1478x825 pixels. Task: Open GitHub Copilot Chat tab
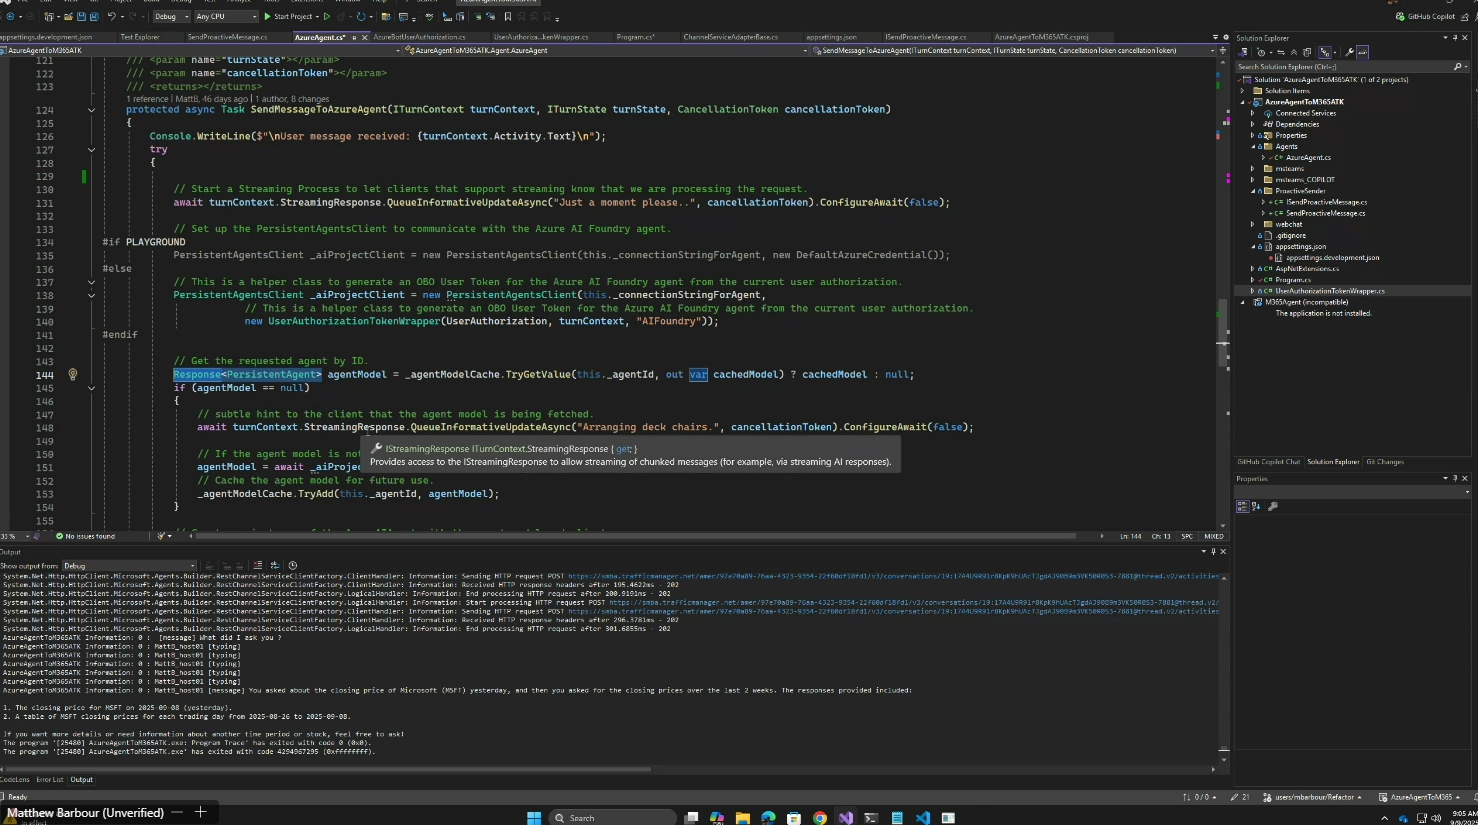point(1268,462)
